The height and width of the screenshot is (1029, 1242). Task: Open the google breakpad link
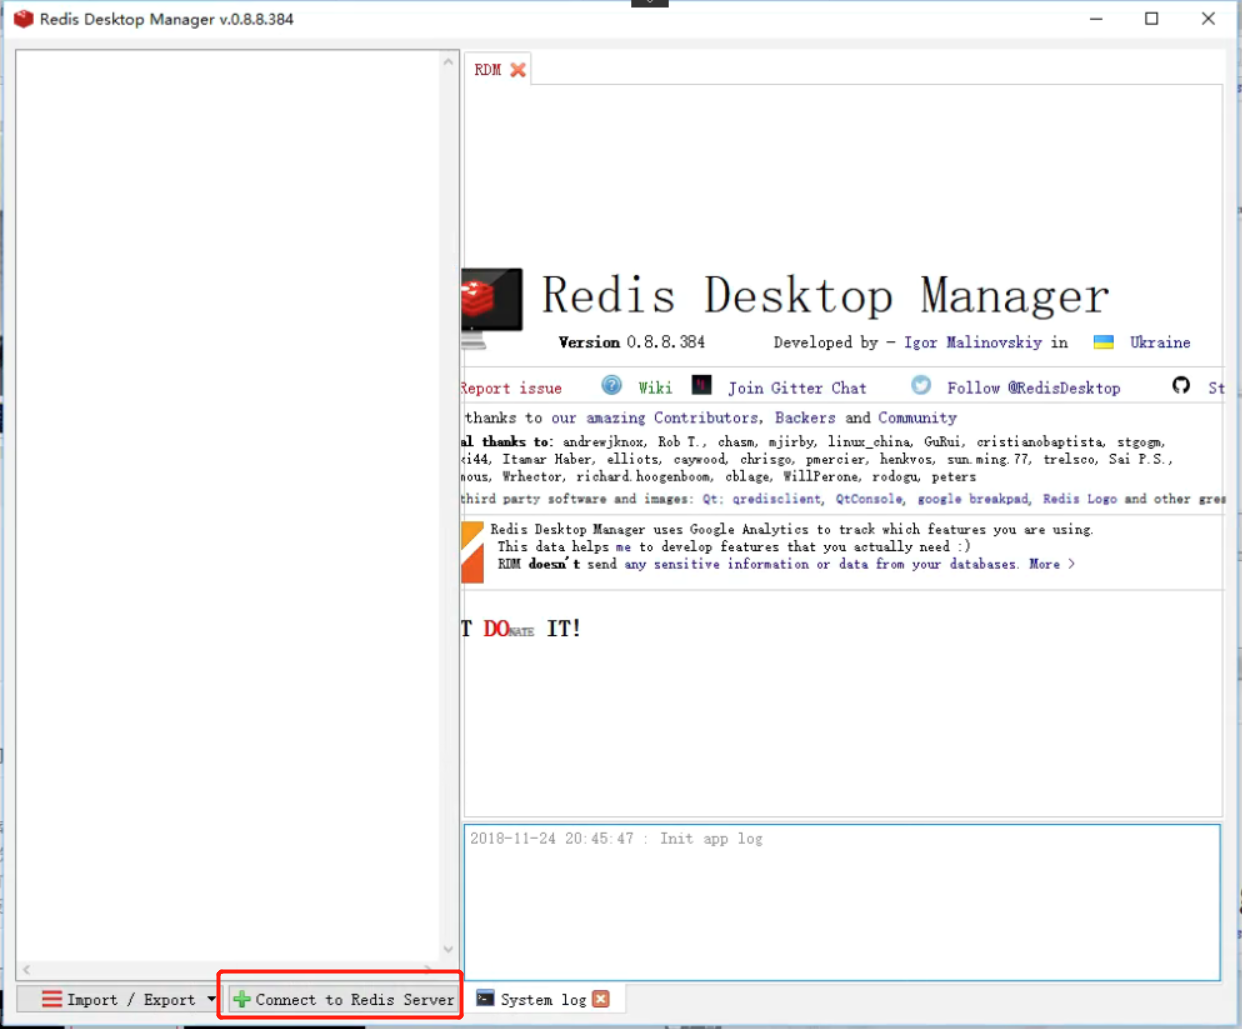(973, 499)
